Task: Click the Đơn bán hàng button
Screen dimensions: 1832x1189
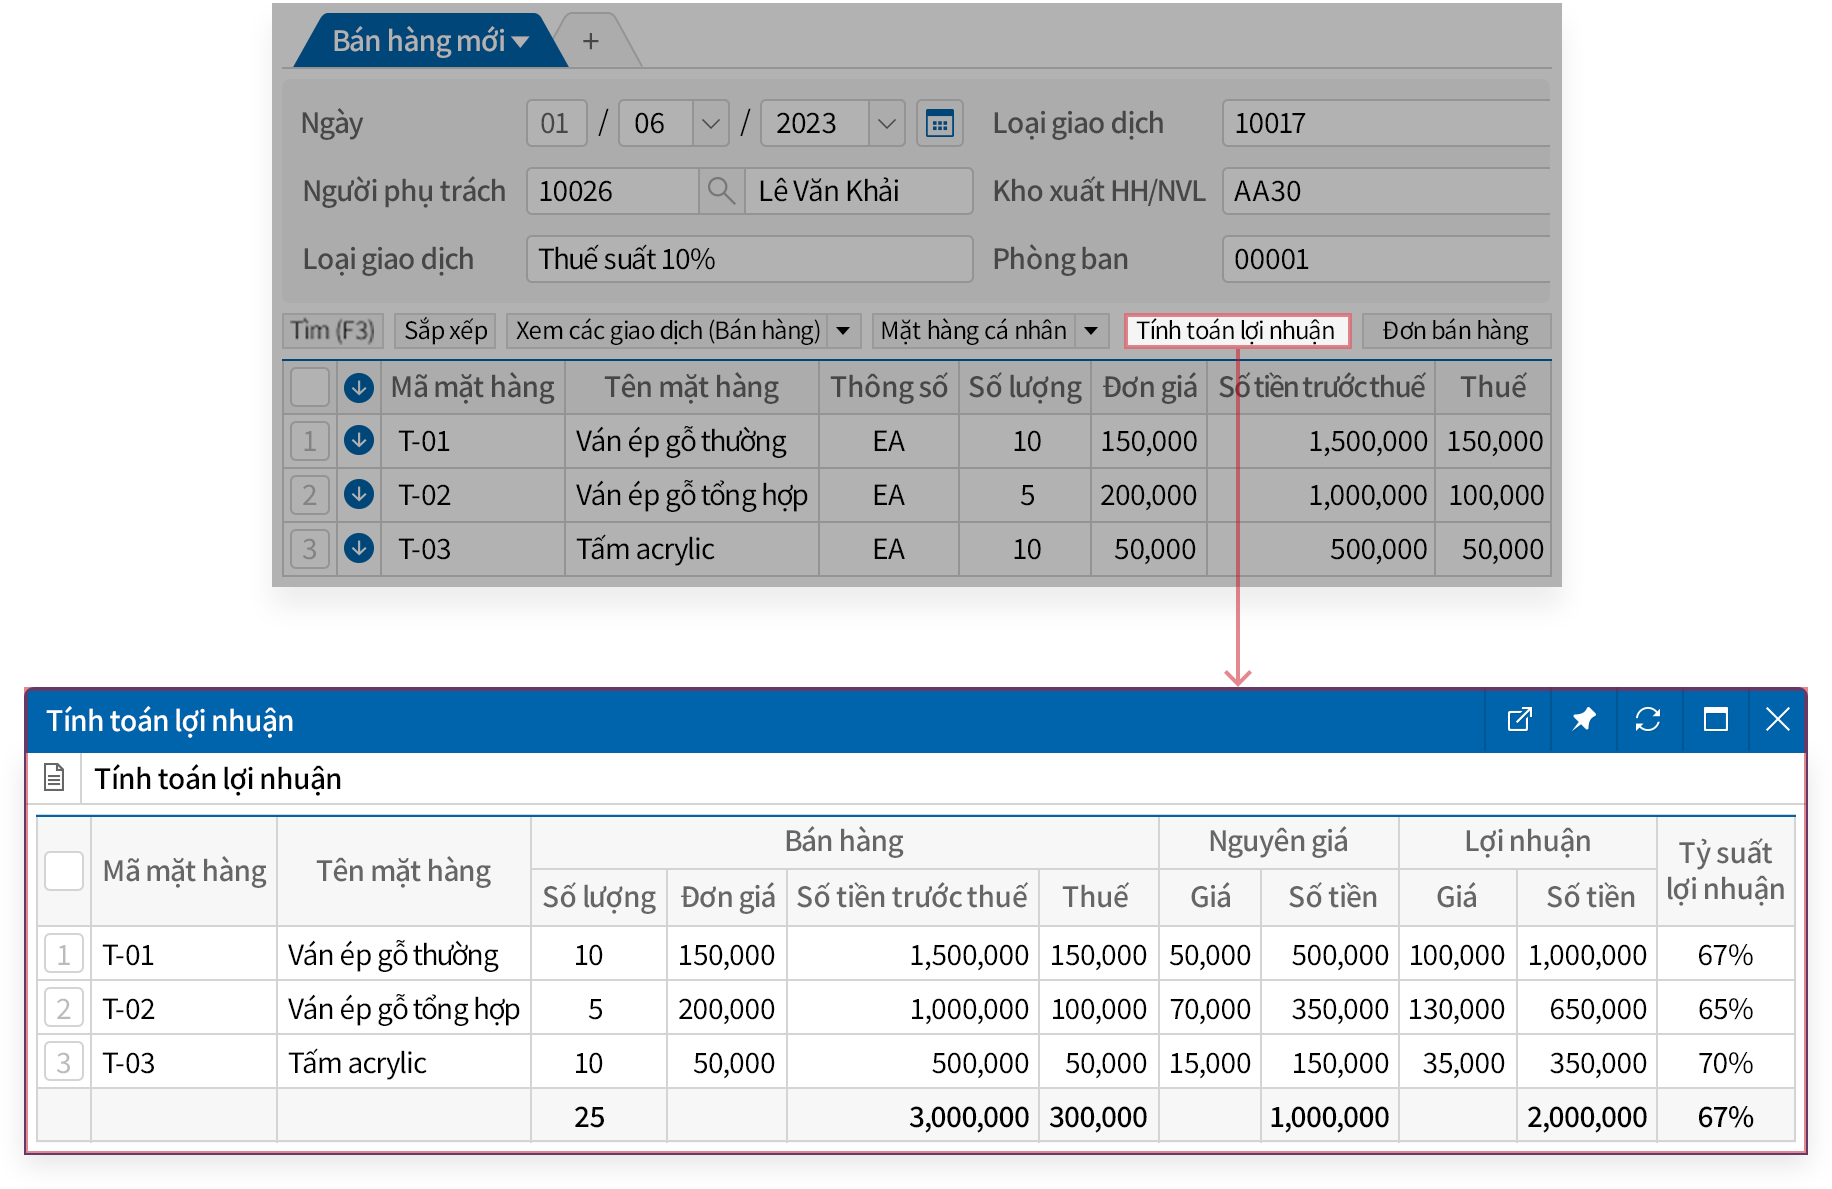Action: 1455,331
